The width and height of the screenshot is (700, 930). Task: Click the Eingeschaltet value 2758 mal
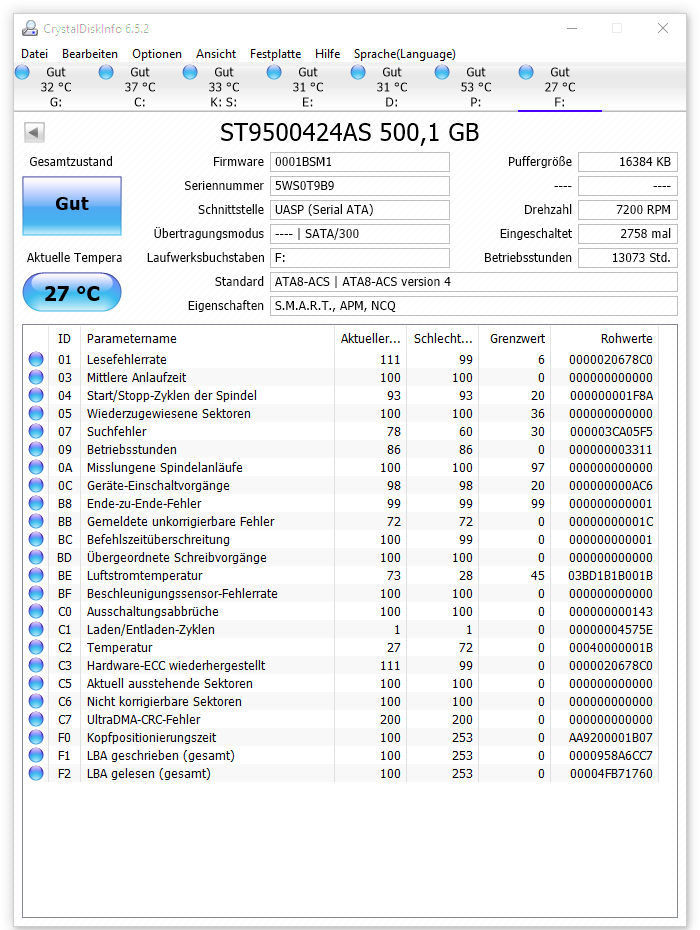point(628,234)
